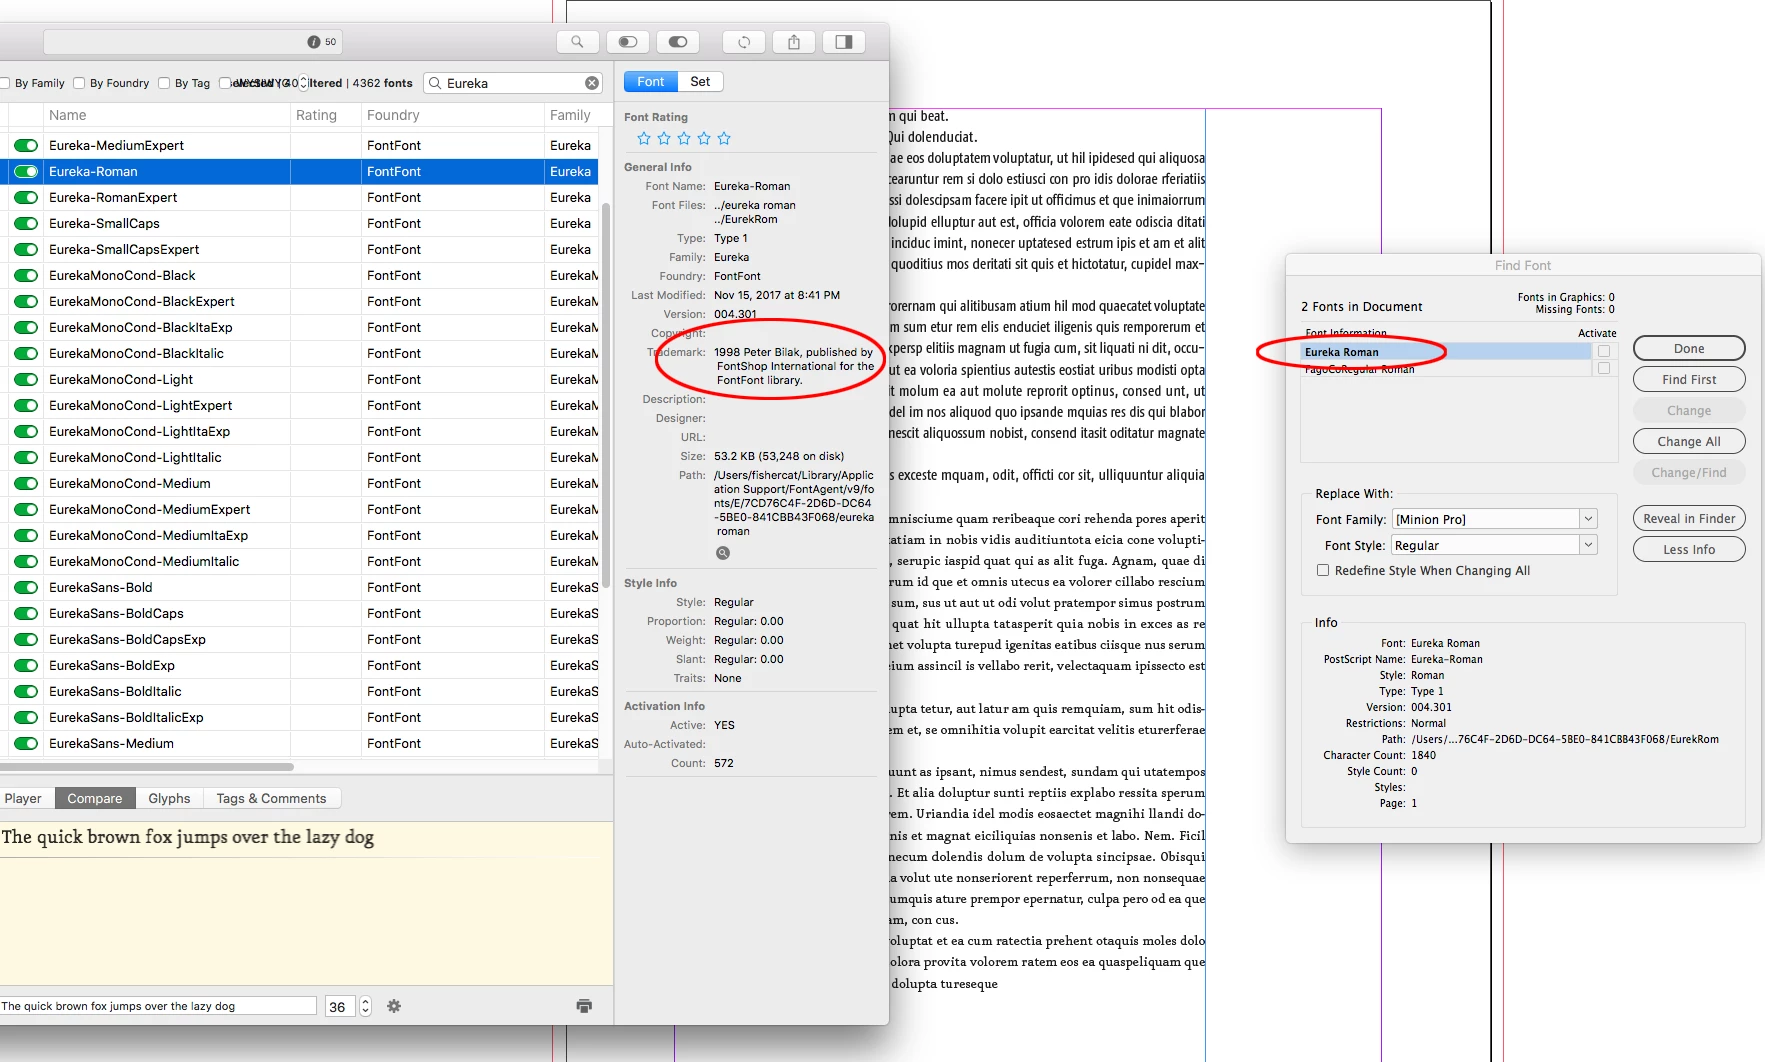Screen dimensions: 1765x1062
Task: Click the Change All button
Action: click(1689, 441)
